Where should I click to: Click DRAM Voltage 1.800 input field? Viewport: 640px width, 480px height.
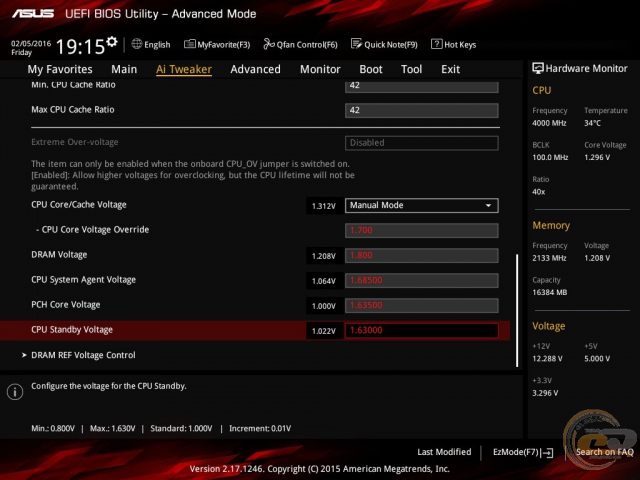pos(422,256)
